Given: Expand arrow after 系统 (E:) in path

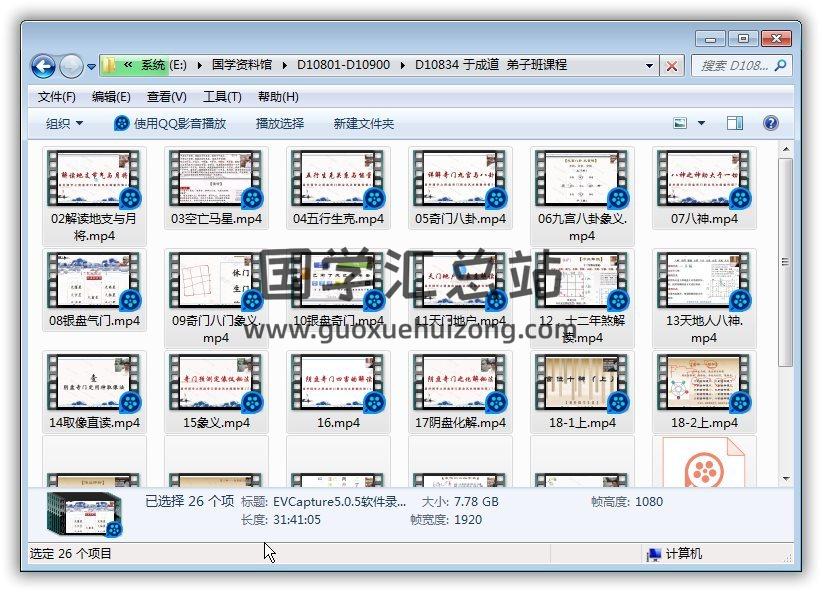Looking at the screenshot, I should point(199,66).
